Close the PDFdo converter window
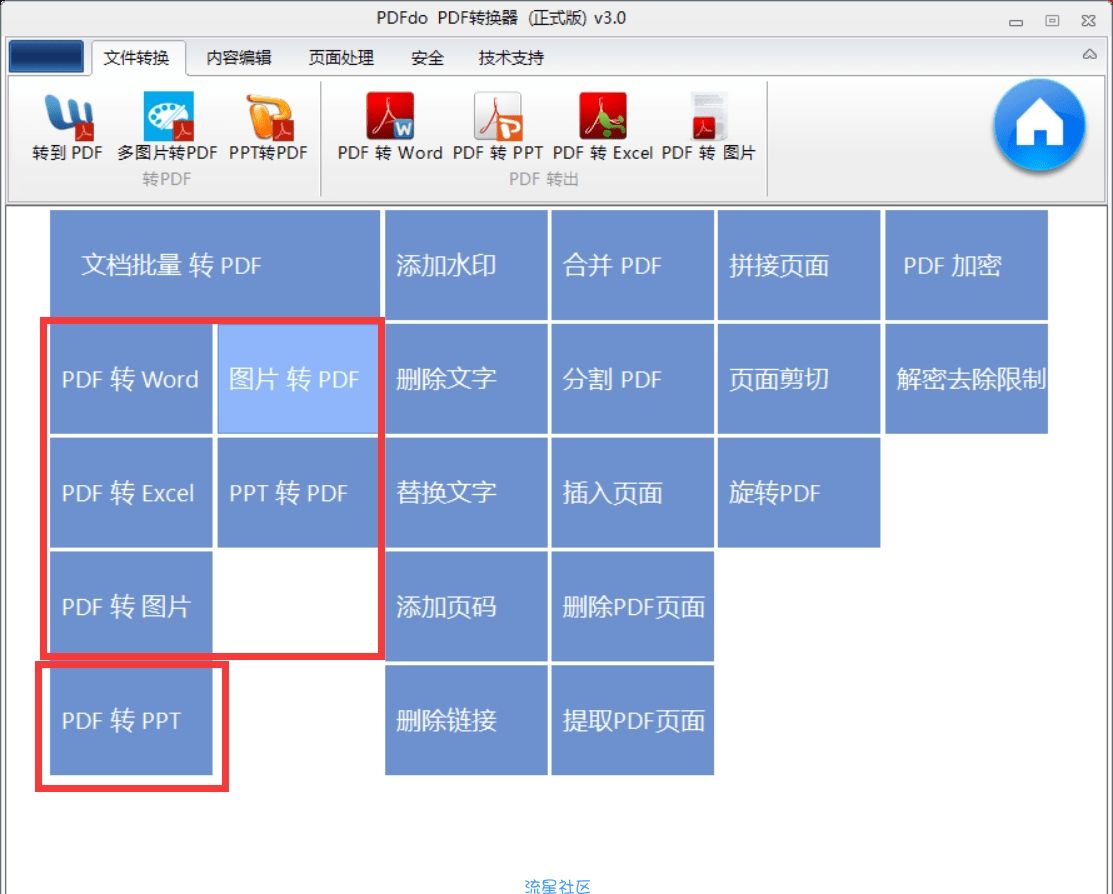Screen dimensions: 1113x894 pos(1088,21)
